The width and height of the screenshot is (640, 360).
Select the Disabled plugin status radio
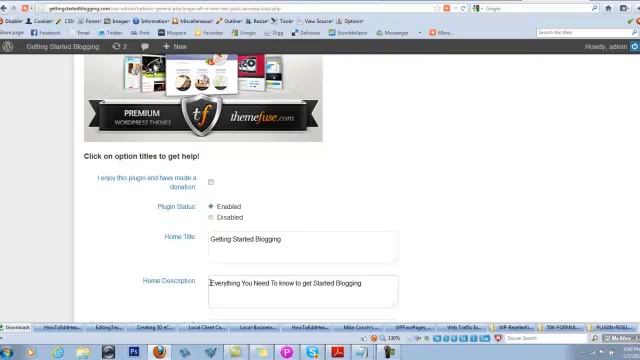211,218
